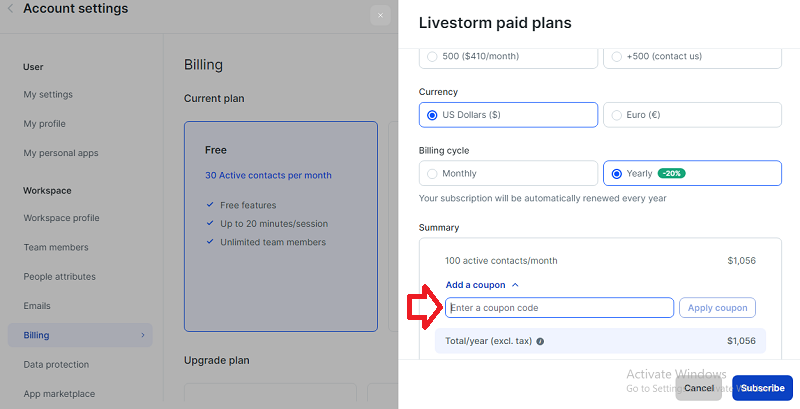Viewport: 800px width, 409px height.
Task: Choose Yearly billing cycle
Action: click(692, 173)
